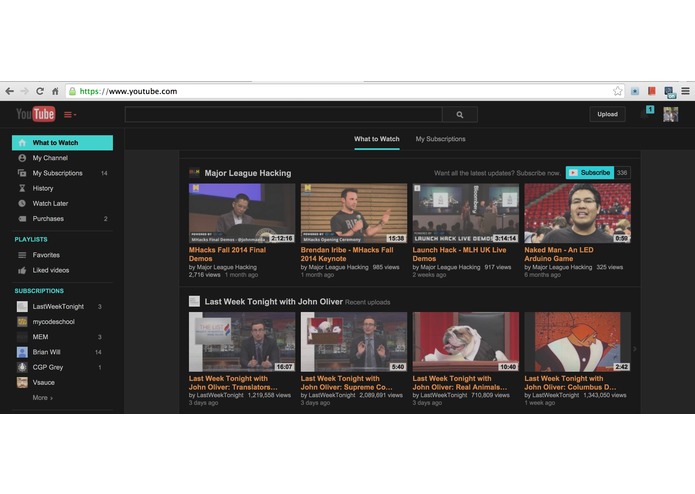This screenshot has width=695, height=494.
Task: Open John Oliver Supreme Court thumbnail
Action: pos(354,342)
